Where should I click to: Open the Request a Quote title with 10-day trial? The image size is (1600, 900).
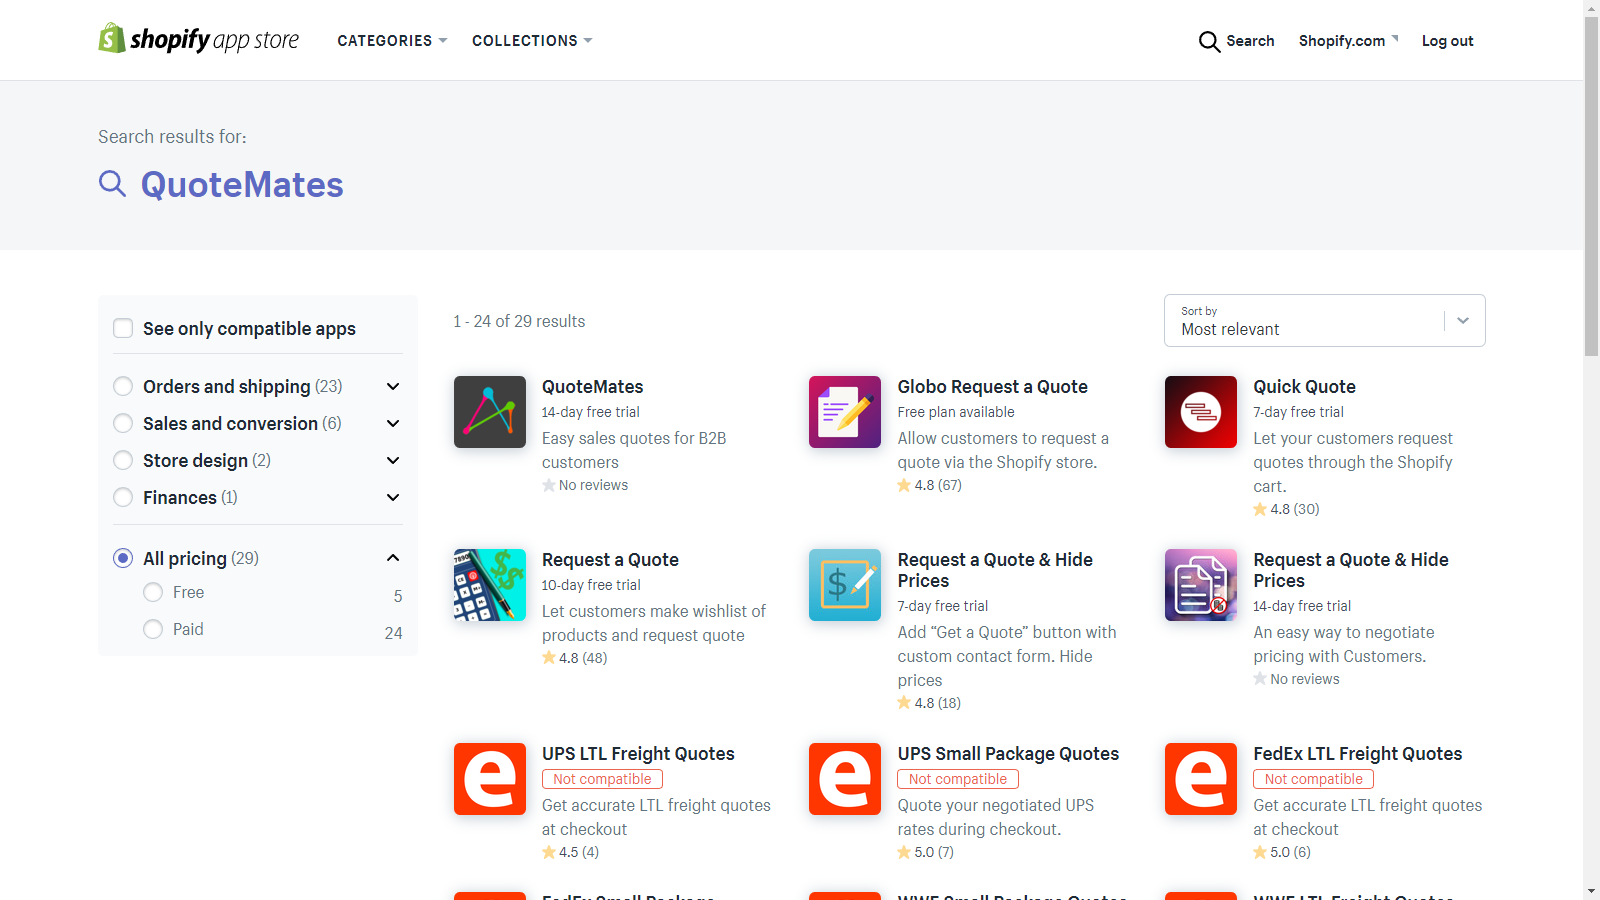(610, 560)
